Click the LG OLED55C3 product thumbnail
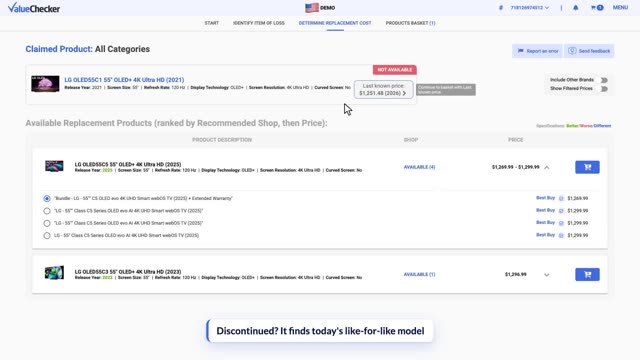 54,273
